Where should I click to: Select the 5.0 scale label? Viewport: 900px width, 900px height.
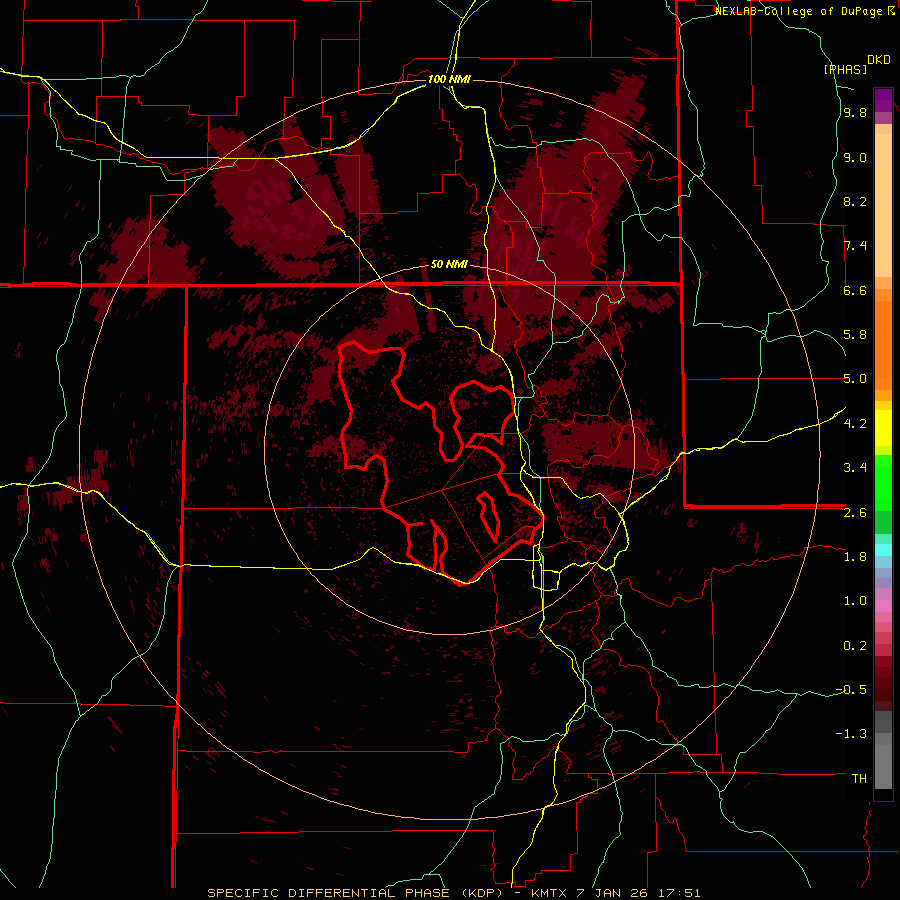(855, 379)
